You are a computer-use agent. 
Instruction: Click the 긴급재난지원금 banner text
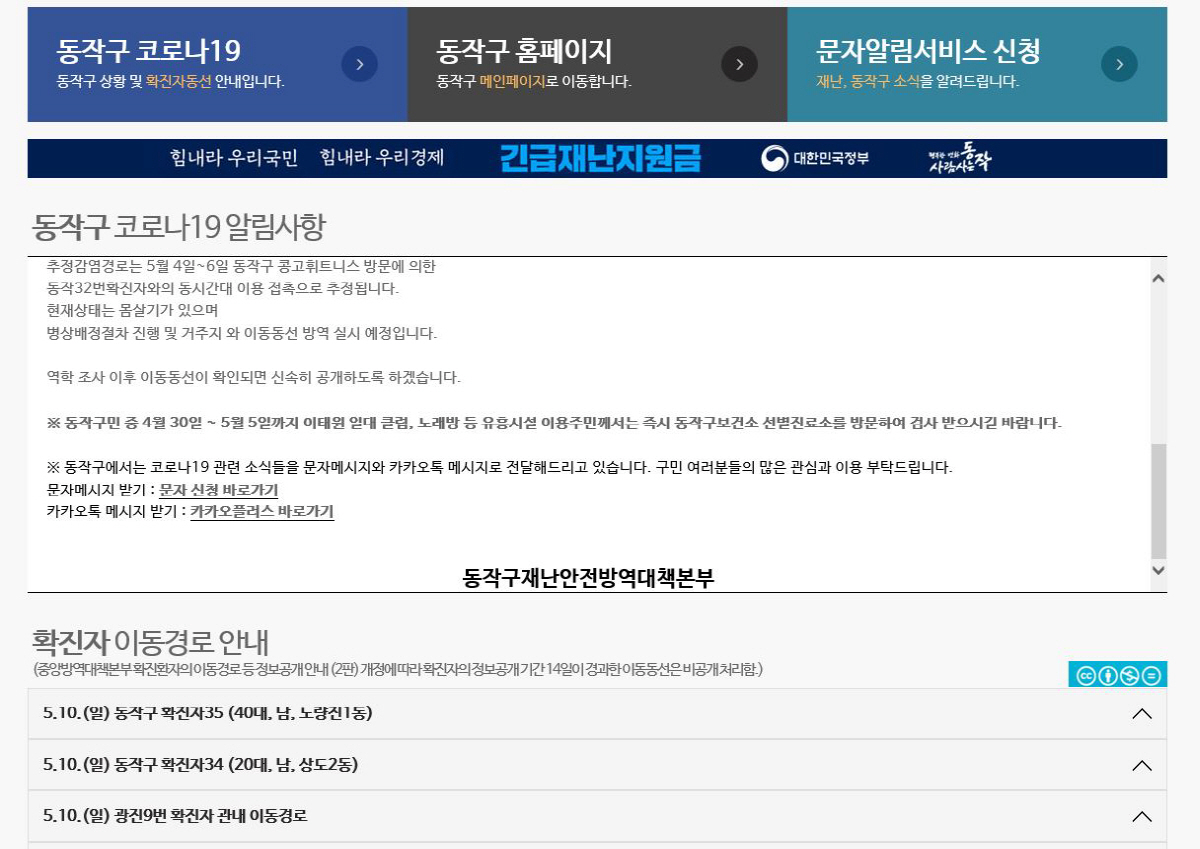[600, 159]
